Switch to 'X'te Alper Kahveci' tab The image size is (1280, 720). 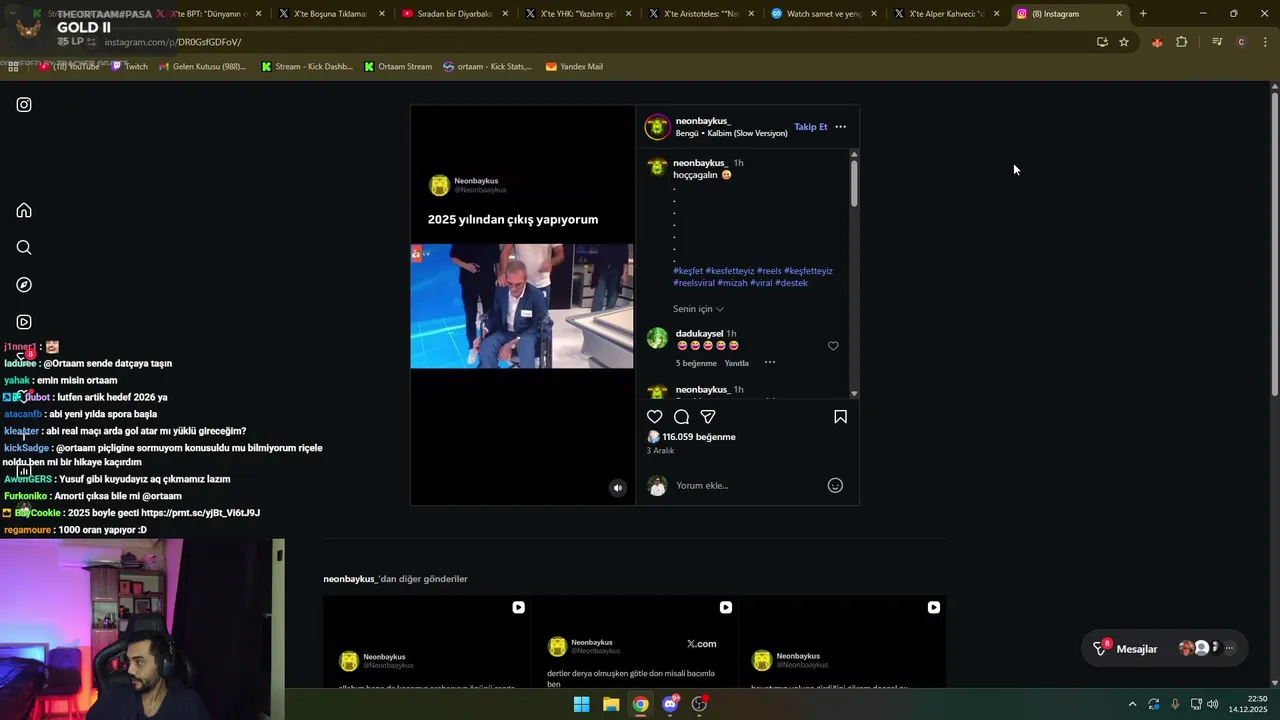(x=947, y=14)
